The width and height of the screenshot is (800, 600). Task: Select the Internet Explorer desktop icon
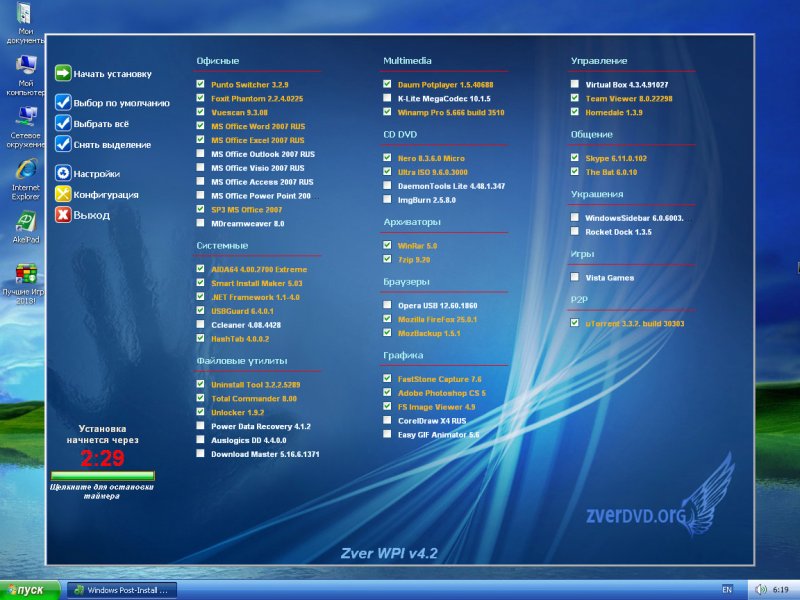[26, 180]
